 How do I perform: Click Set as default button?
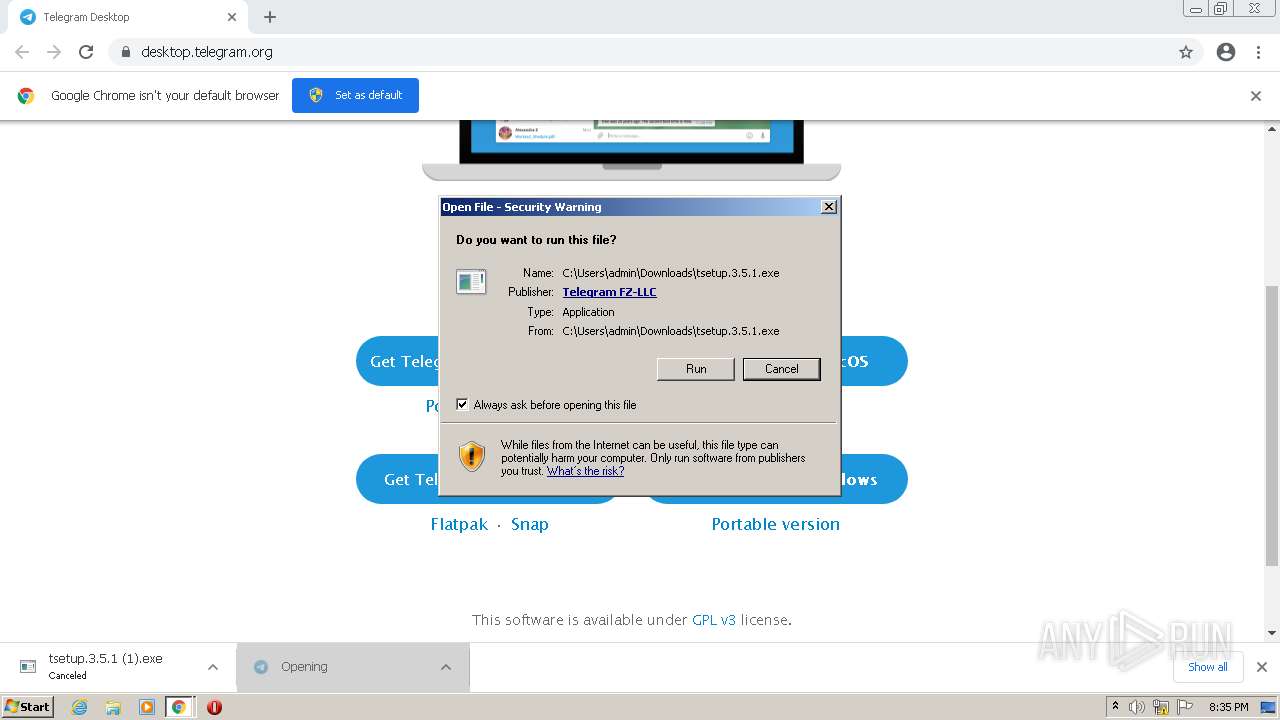[x=355, y=95]
